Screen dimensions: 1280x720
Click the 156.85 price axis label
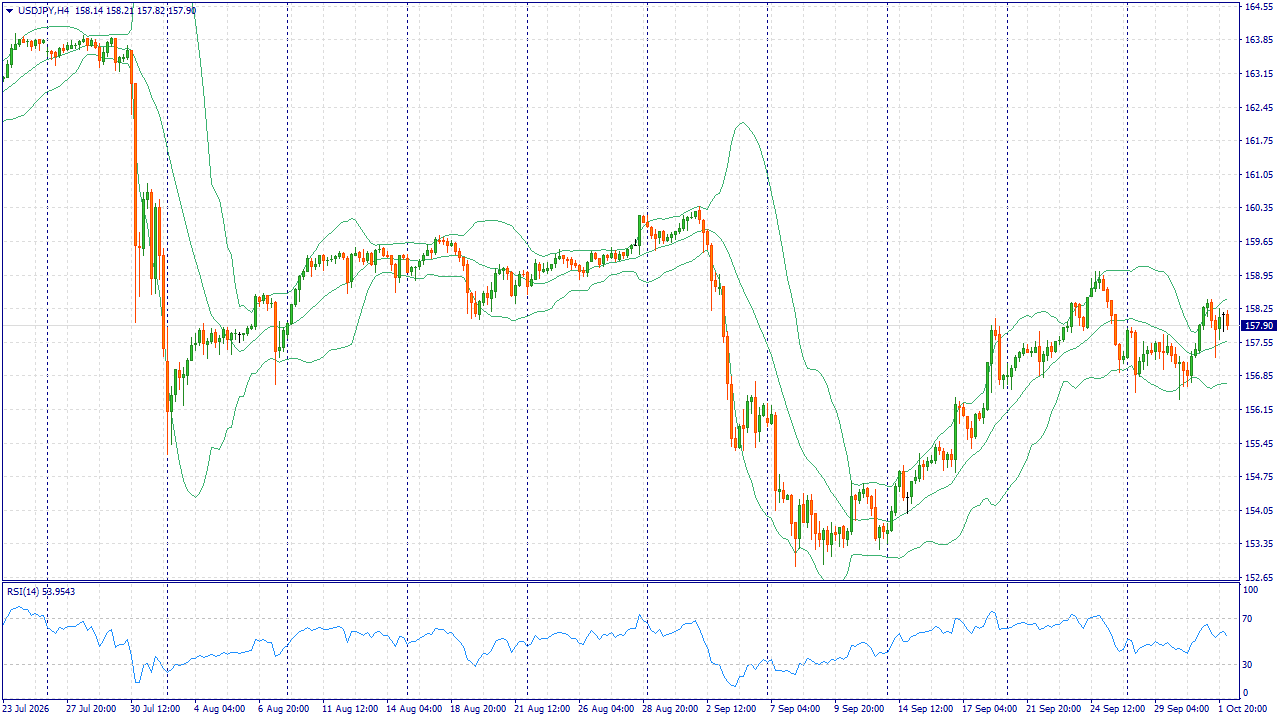click(1258, 377)
